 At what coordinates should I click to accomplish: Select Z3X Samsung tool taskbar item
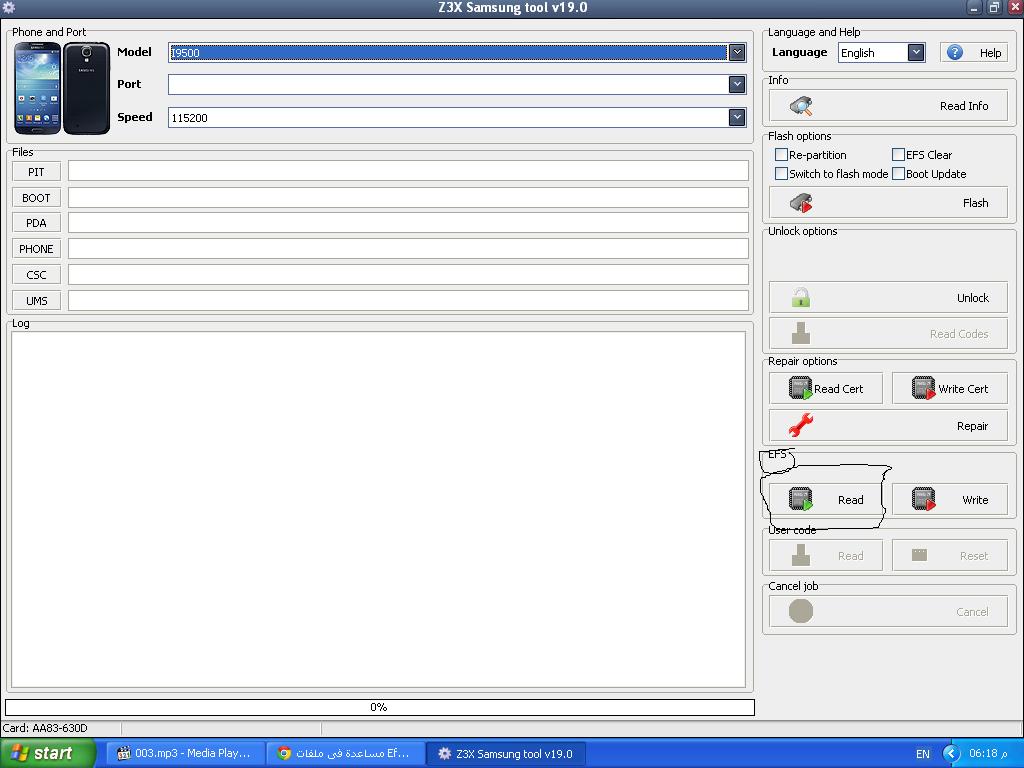click(x=506, y=753)
